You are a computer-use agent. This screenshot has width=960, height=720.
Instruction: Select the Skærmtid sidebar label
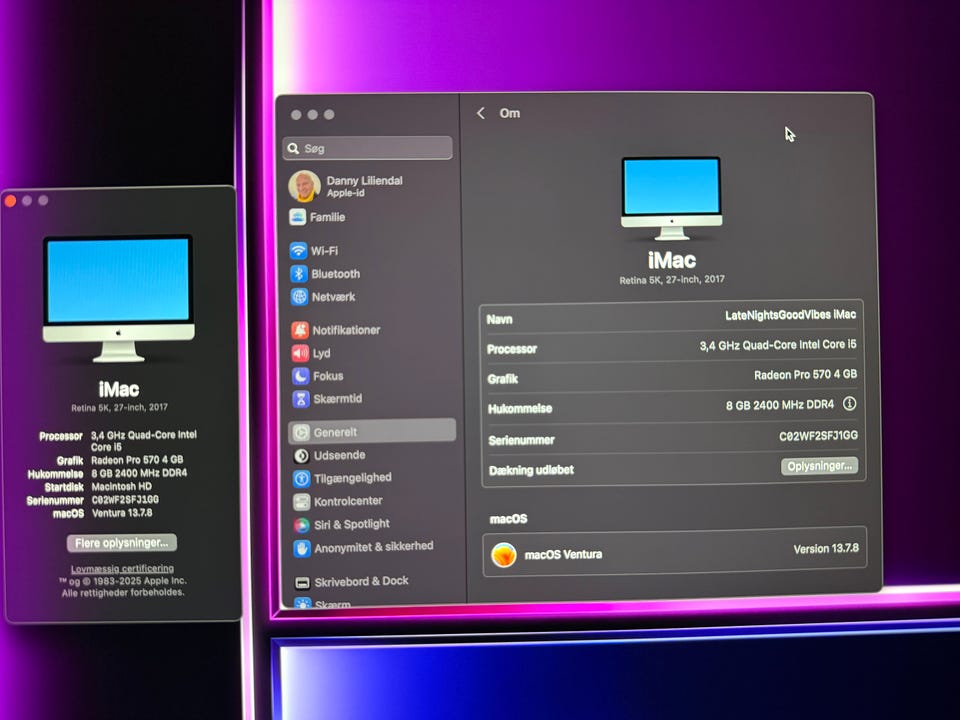coord(338,399)
